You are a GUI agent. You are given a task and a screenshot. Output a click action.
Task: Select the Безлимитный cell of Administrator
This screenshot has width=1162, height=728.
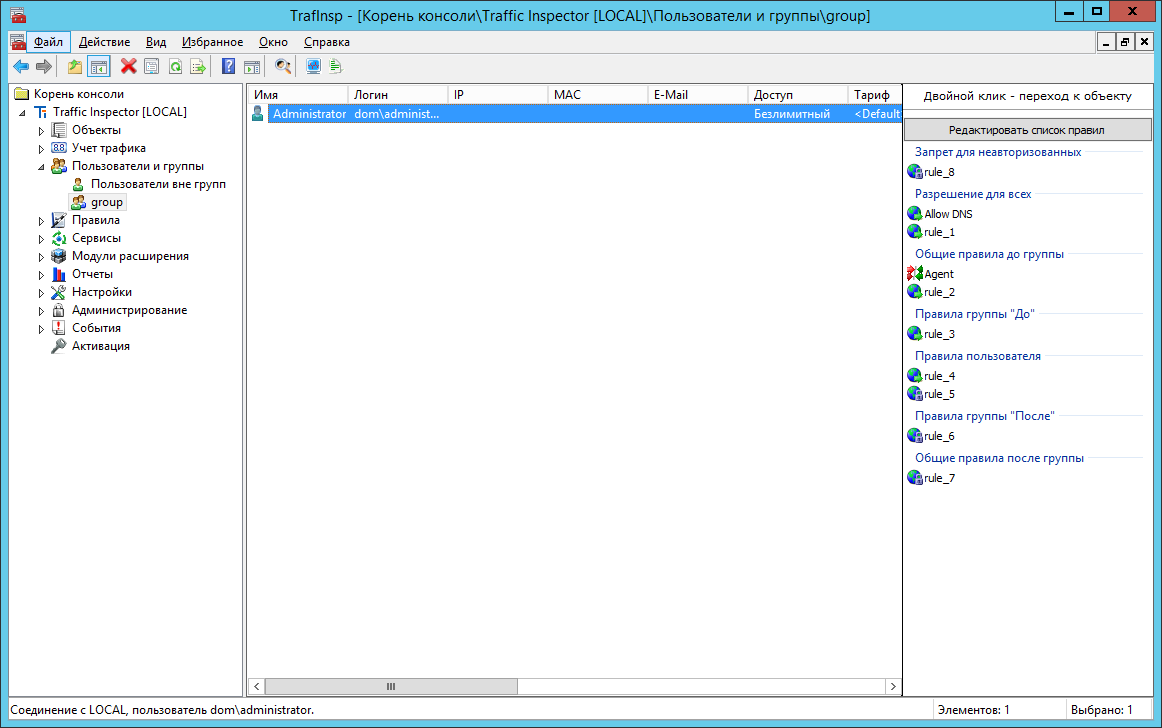791,113
